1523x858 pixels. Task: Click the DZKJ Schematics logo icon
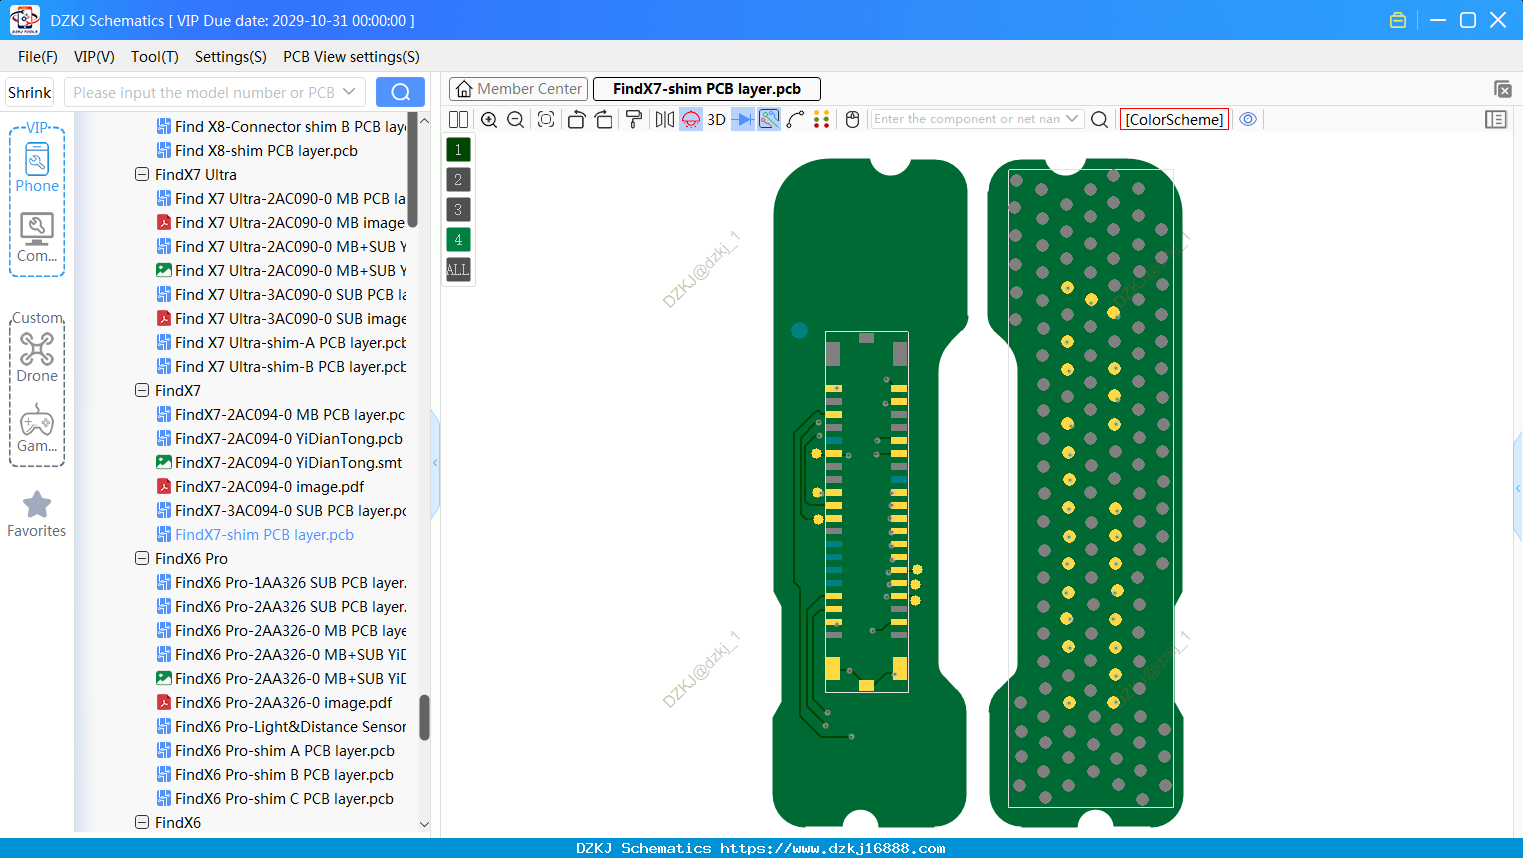[x=24, y=20]
